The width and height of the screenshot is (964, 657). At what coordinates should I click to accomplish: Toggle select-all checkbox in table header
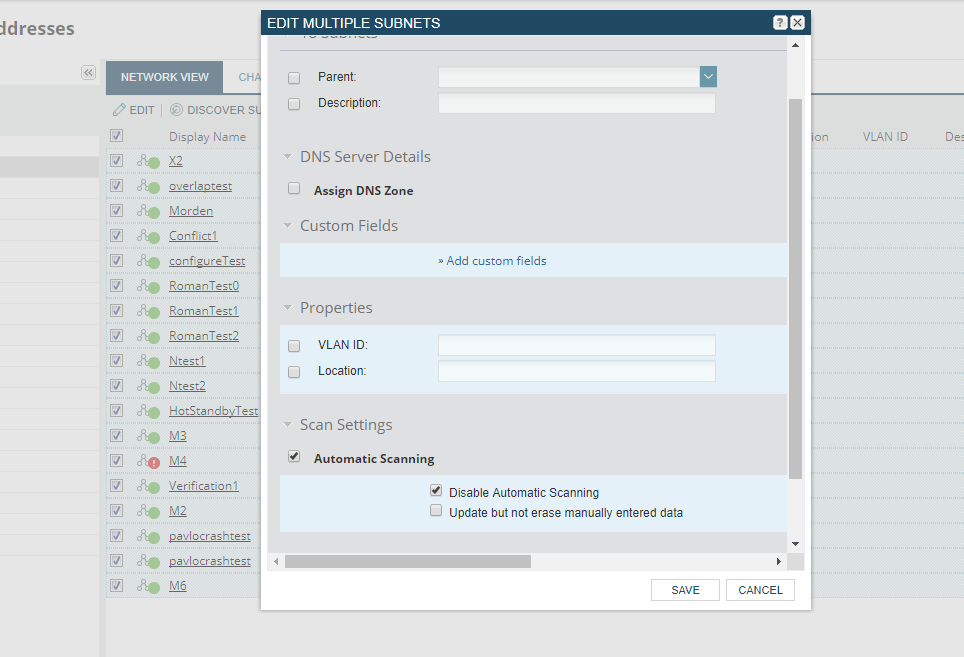[116, 136]
